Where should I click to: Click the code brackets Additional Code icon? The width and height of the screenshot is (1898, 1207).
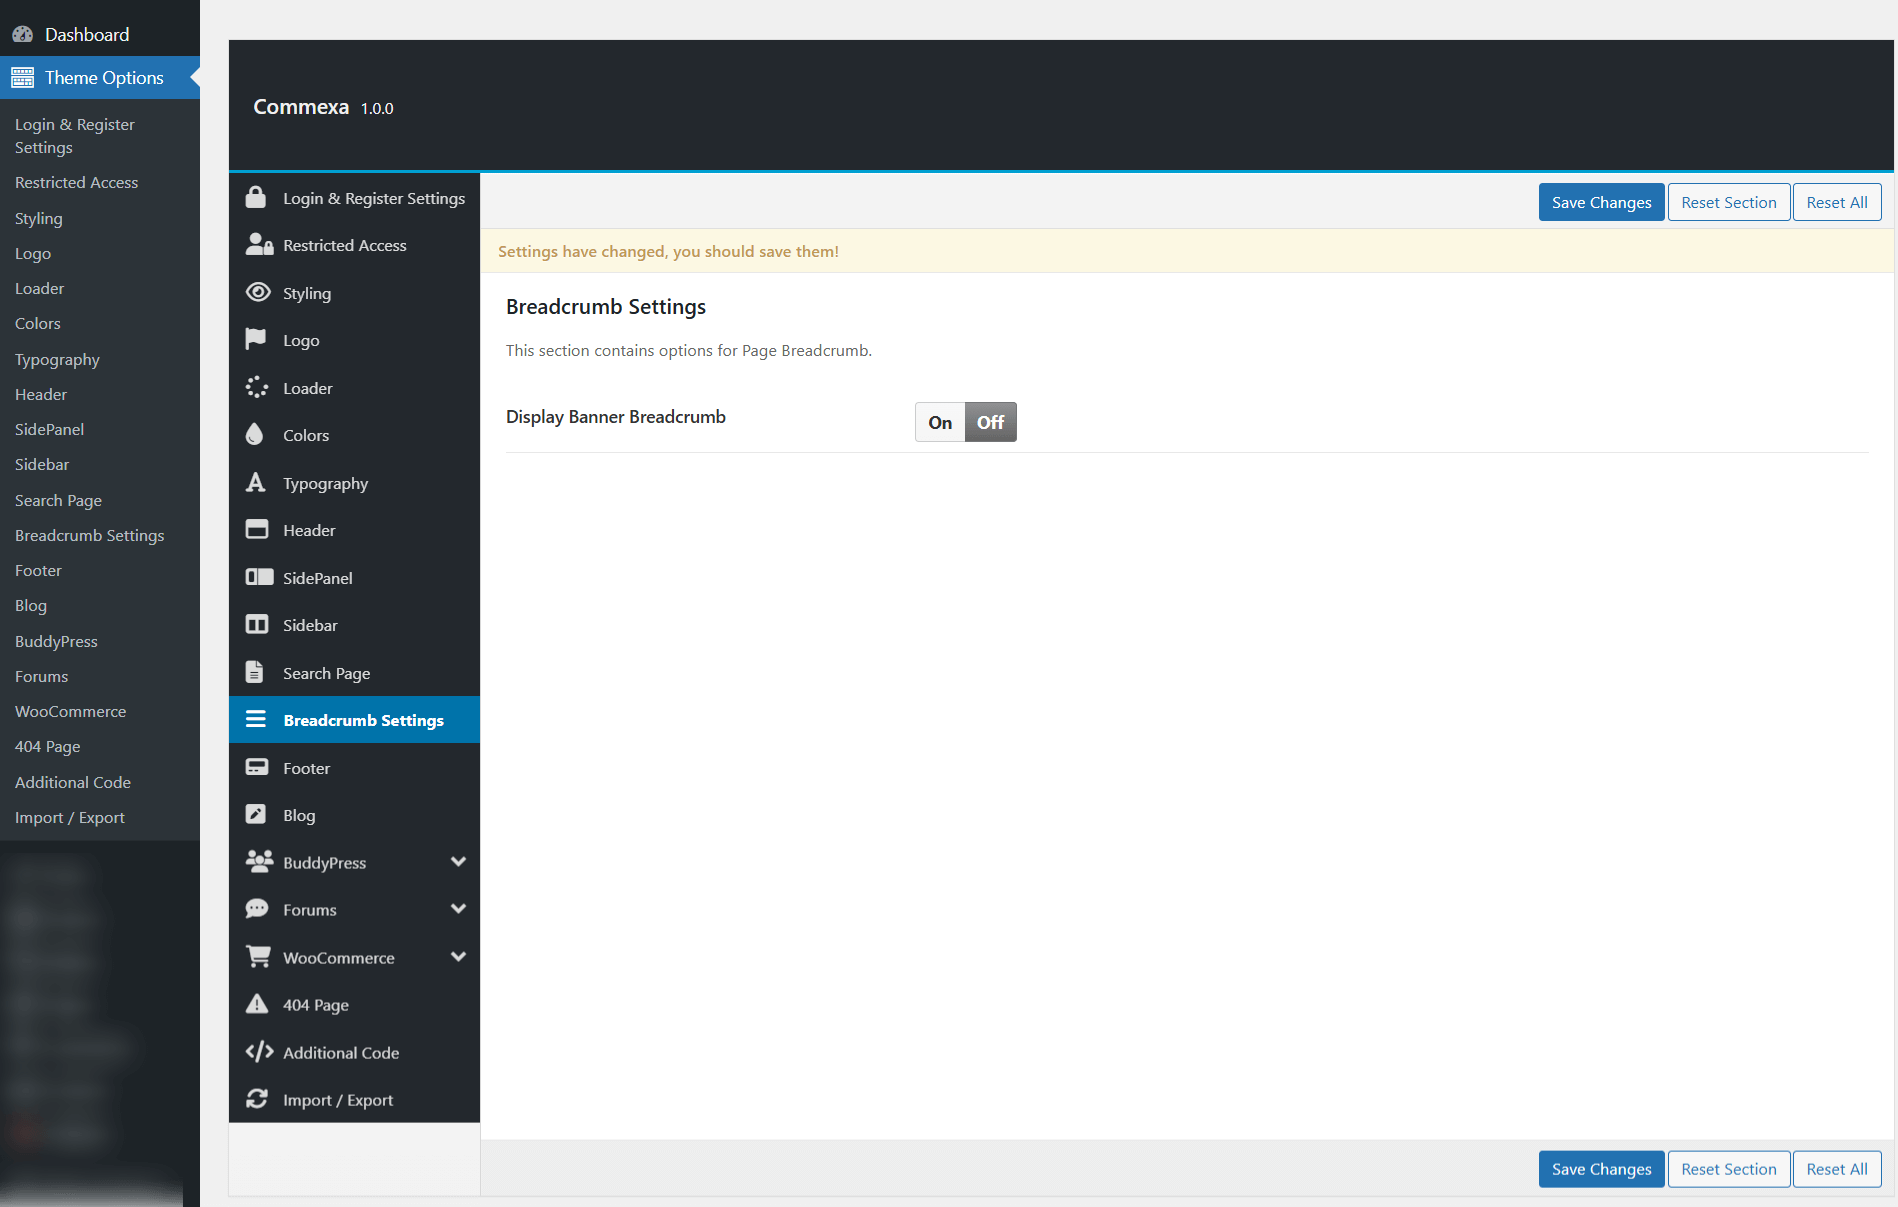coord(259,1051)
